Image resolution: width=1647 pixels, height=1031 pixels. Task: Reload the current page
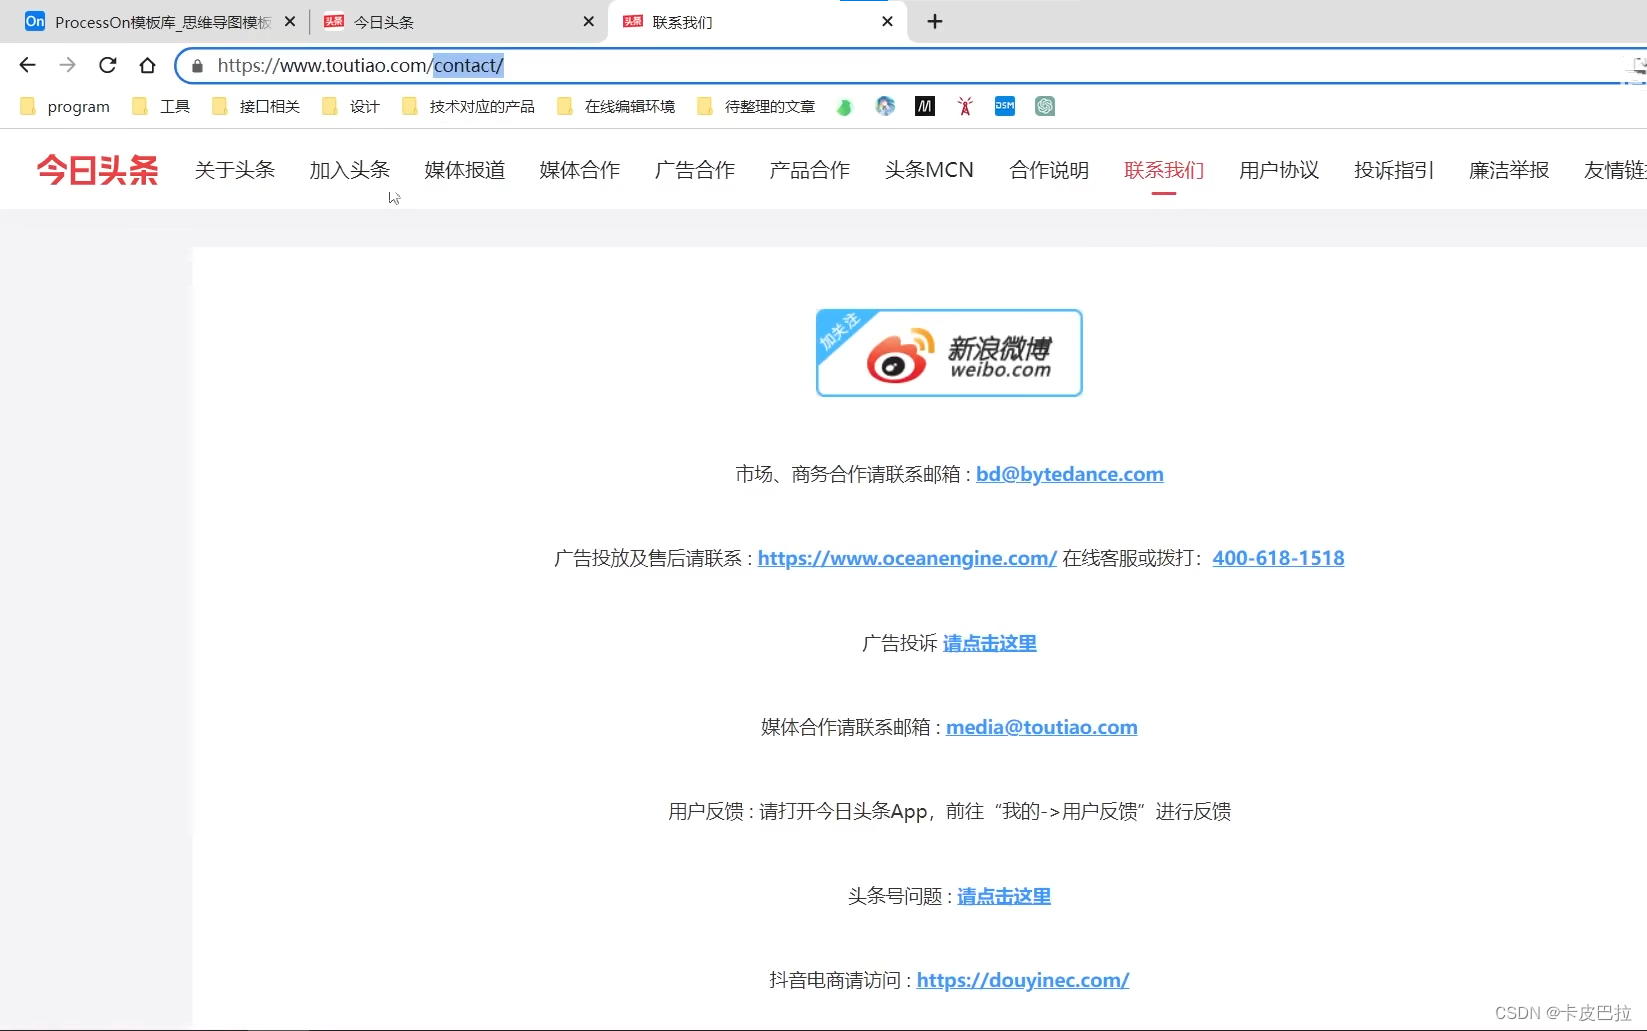pyautogui.click(x=108, y=65)
